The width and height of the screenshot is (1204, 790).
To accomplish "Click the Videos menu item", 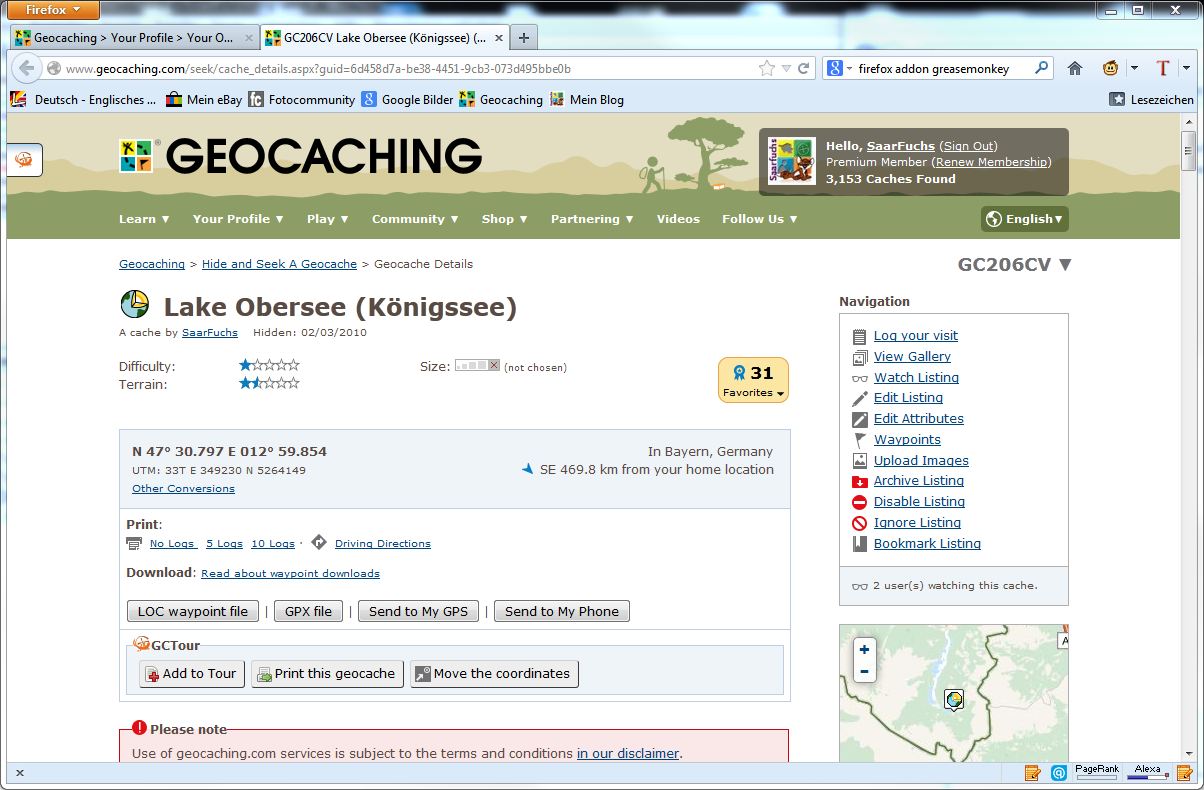I will pyautogui.click(x=678, y=219).
